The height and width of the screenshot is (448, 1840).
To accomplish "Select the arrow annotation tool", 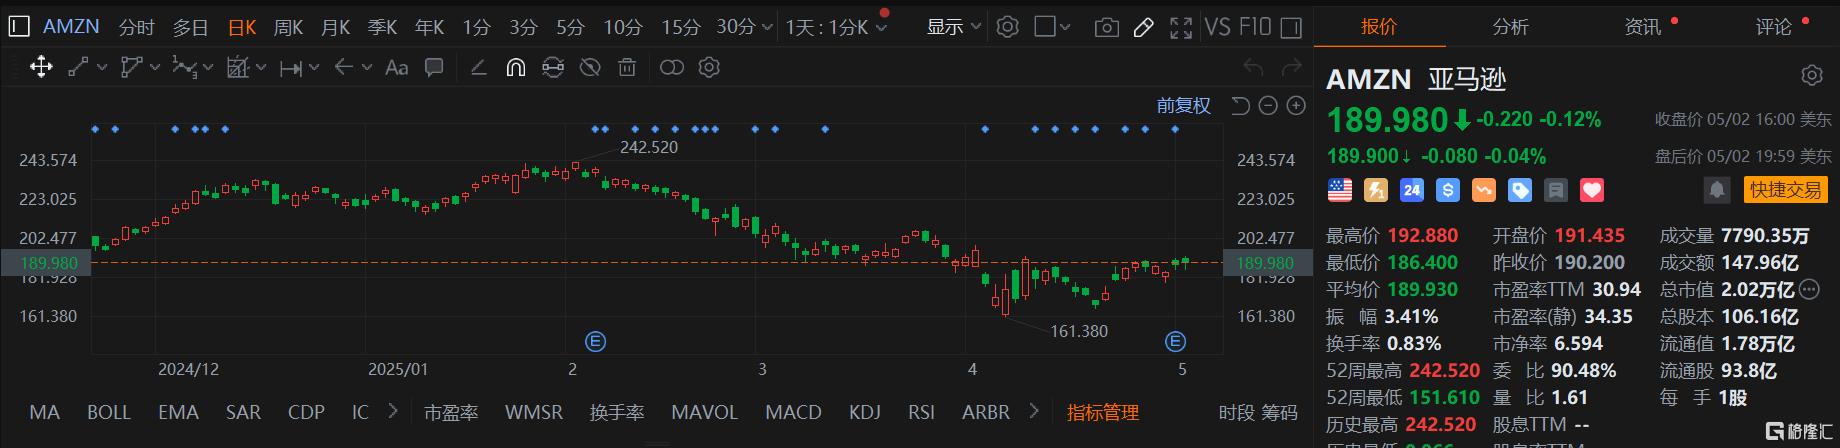I will [344, 68].
